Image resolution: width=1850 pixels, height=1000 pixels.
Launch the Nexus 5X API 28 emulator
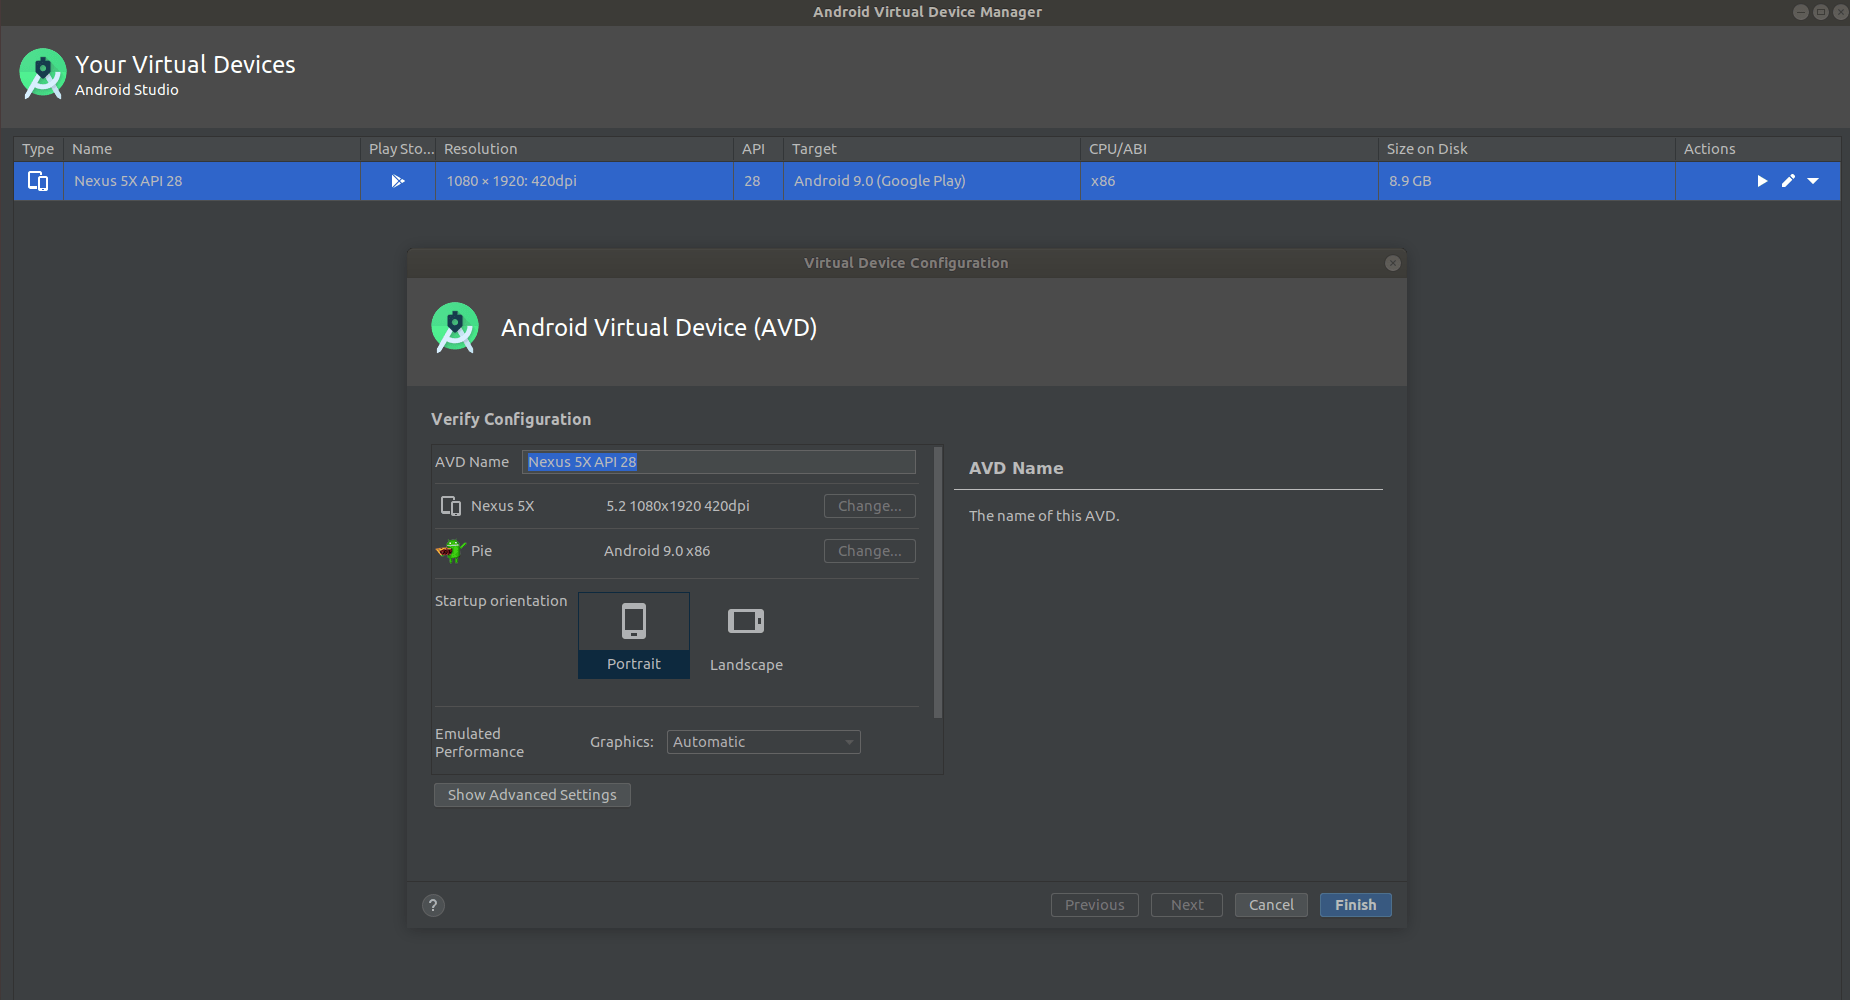[1762, 181]
